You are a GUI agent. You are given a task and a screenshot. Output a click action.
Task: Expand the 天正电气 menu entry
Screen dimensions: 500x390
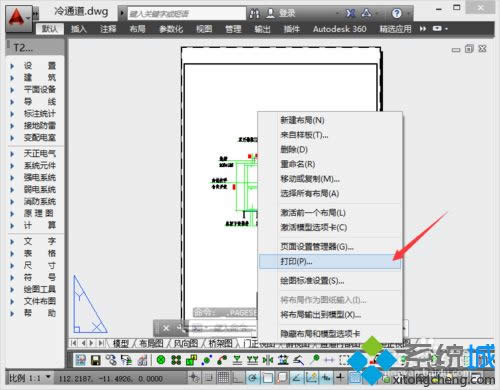pyautogui.click(x=12, y=154)
